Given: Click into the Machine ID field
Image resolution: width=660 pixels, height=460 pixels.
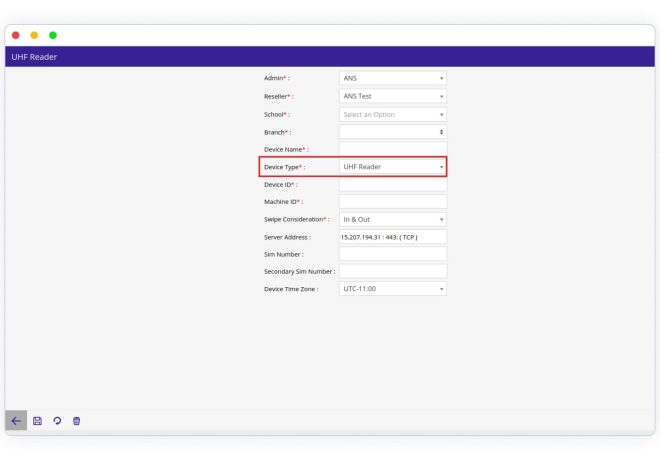Looking at the screenshot, I should tap(393, 202).
